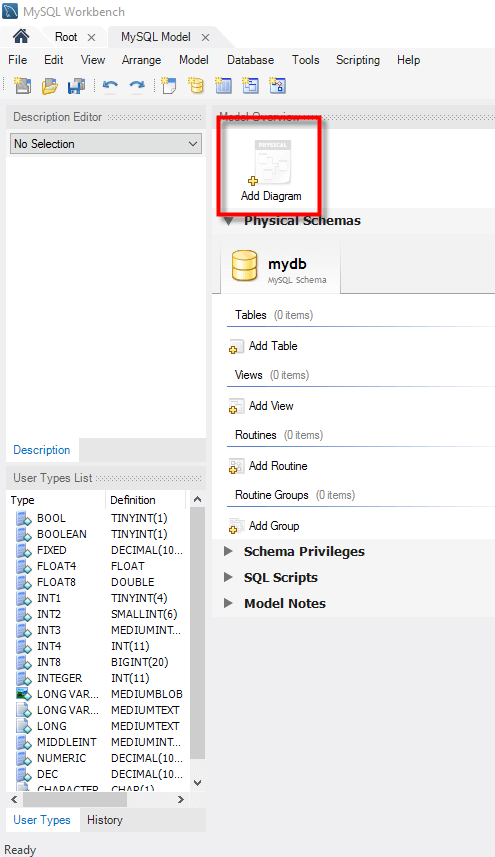The image size is (495, 857).
Task: Close the MySQL Model tab
Action: click(x=205, y=37)
